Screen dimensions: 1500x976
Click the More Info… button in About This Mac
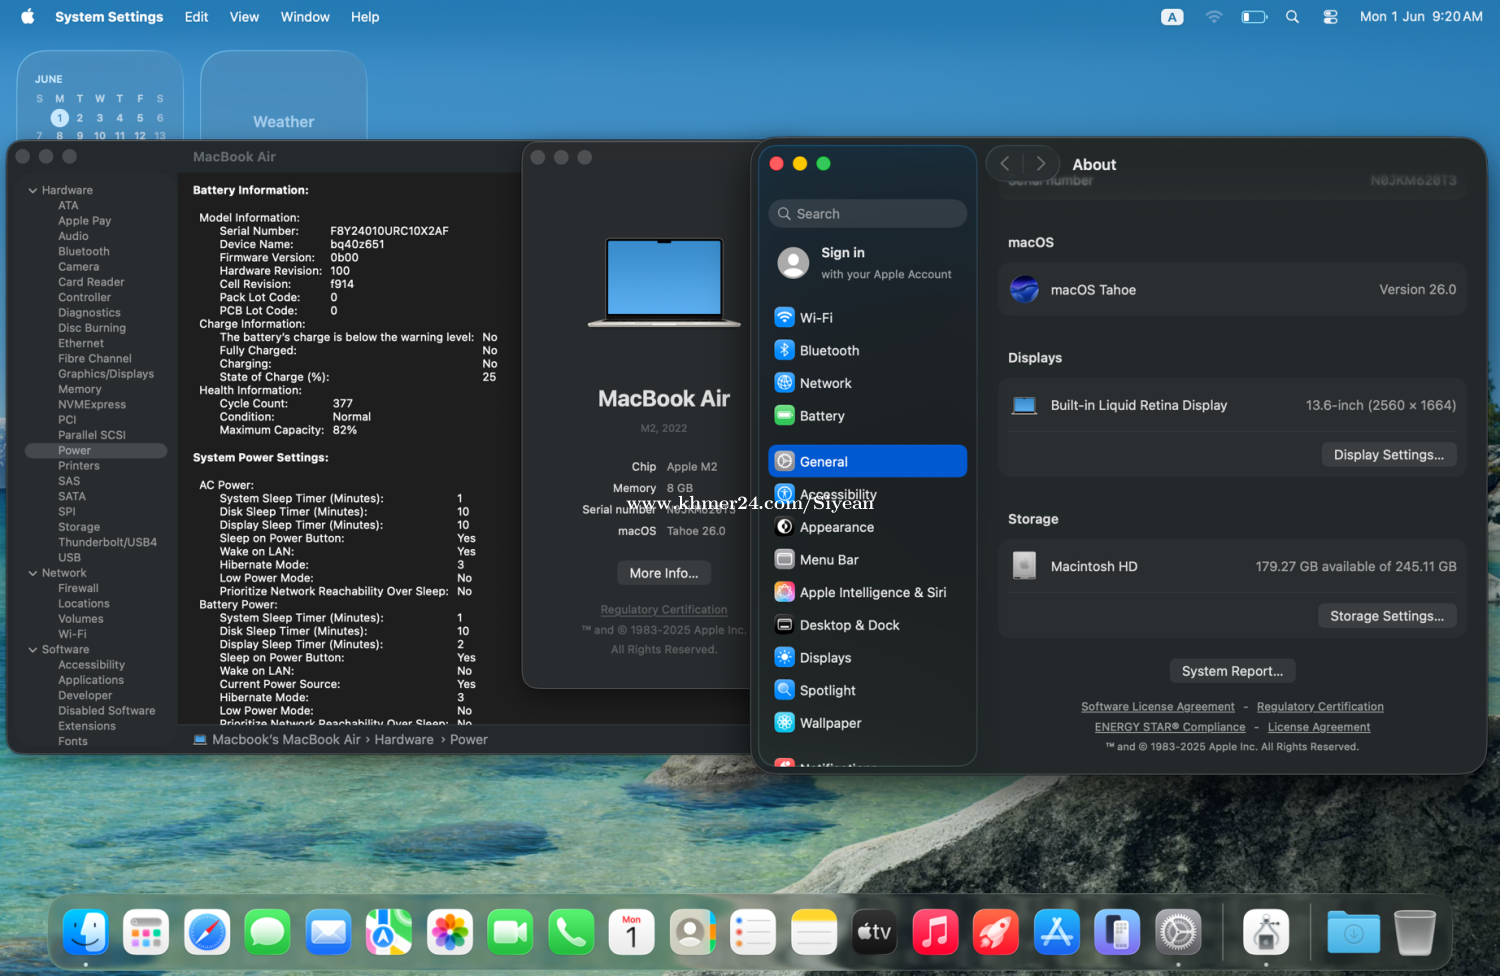click(x=664, y=573)
